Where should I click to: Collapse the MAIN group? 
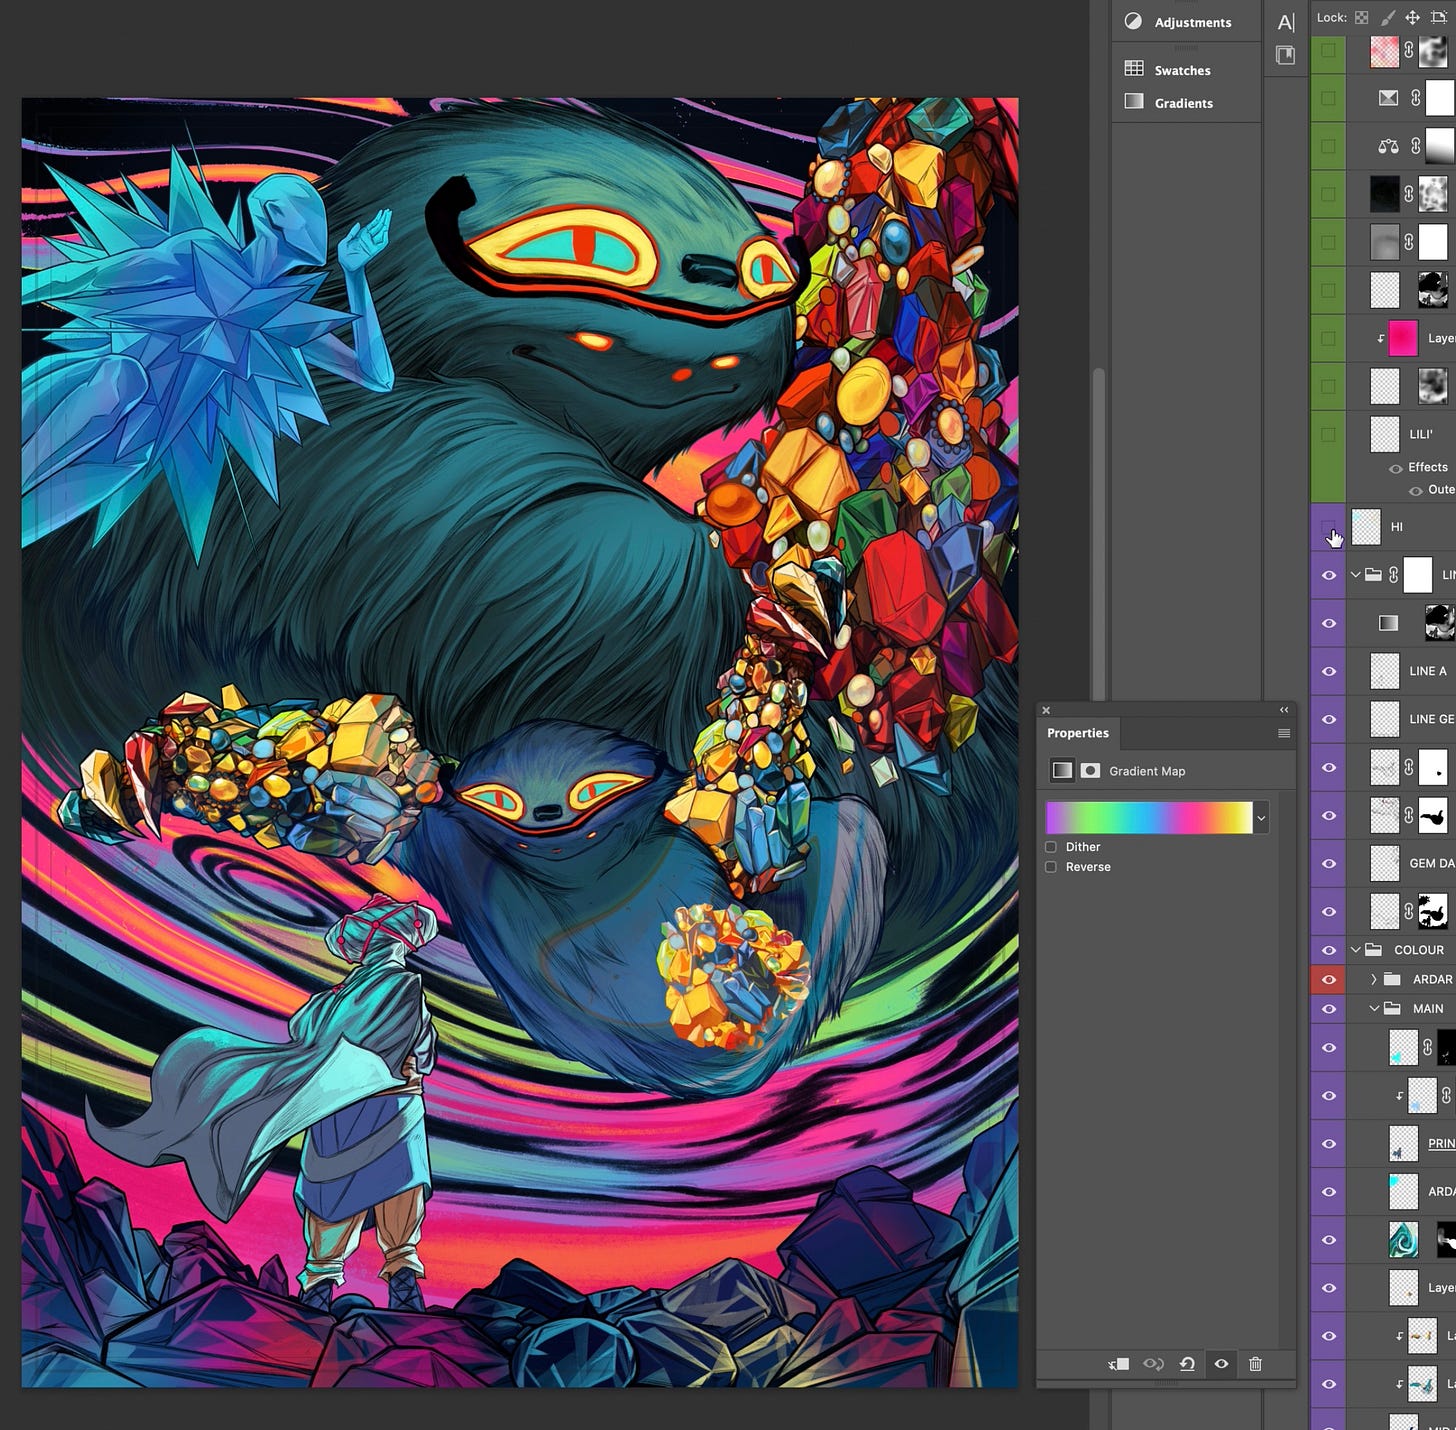point(1374,1008)
